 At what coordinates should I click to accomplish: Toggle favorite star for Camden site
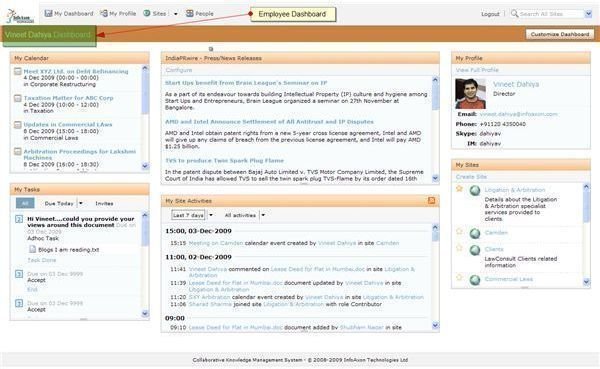tap(459, 231)
